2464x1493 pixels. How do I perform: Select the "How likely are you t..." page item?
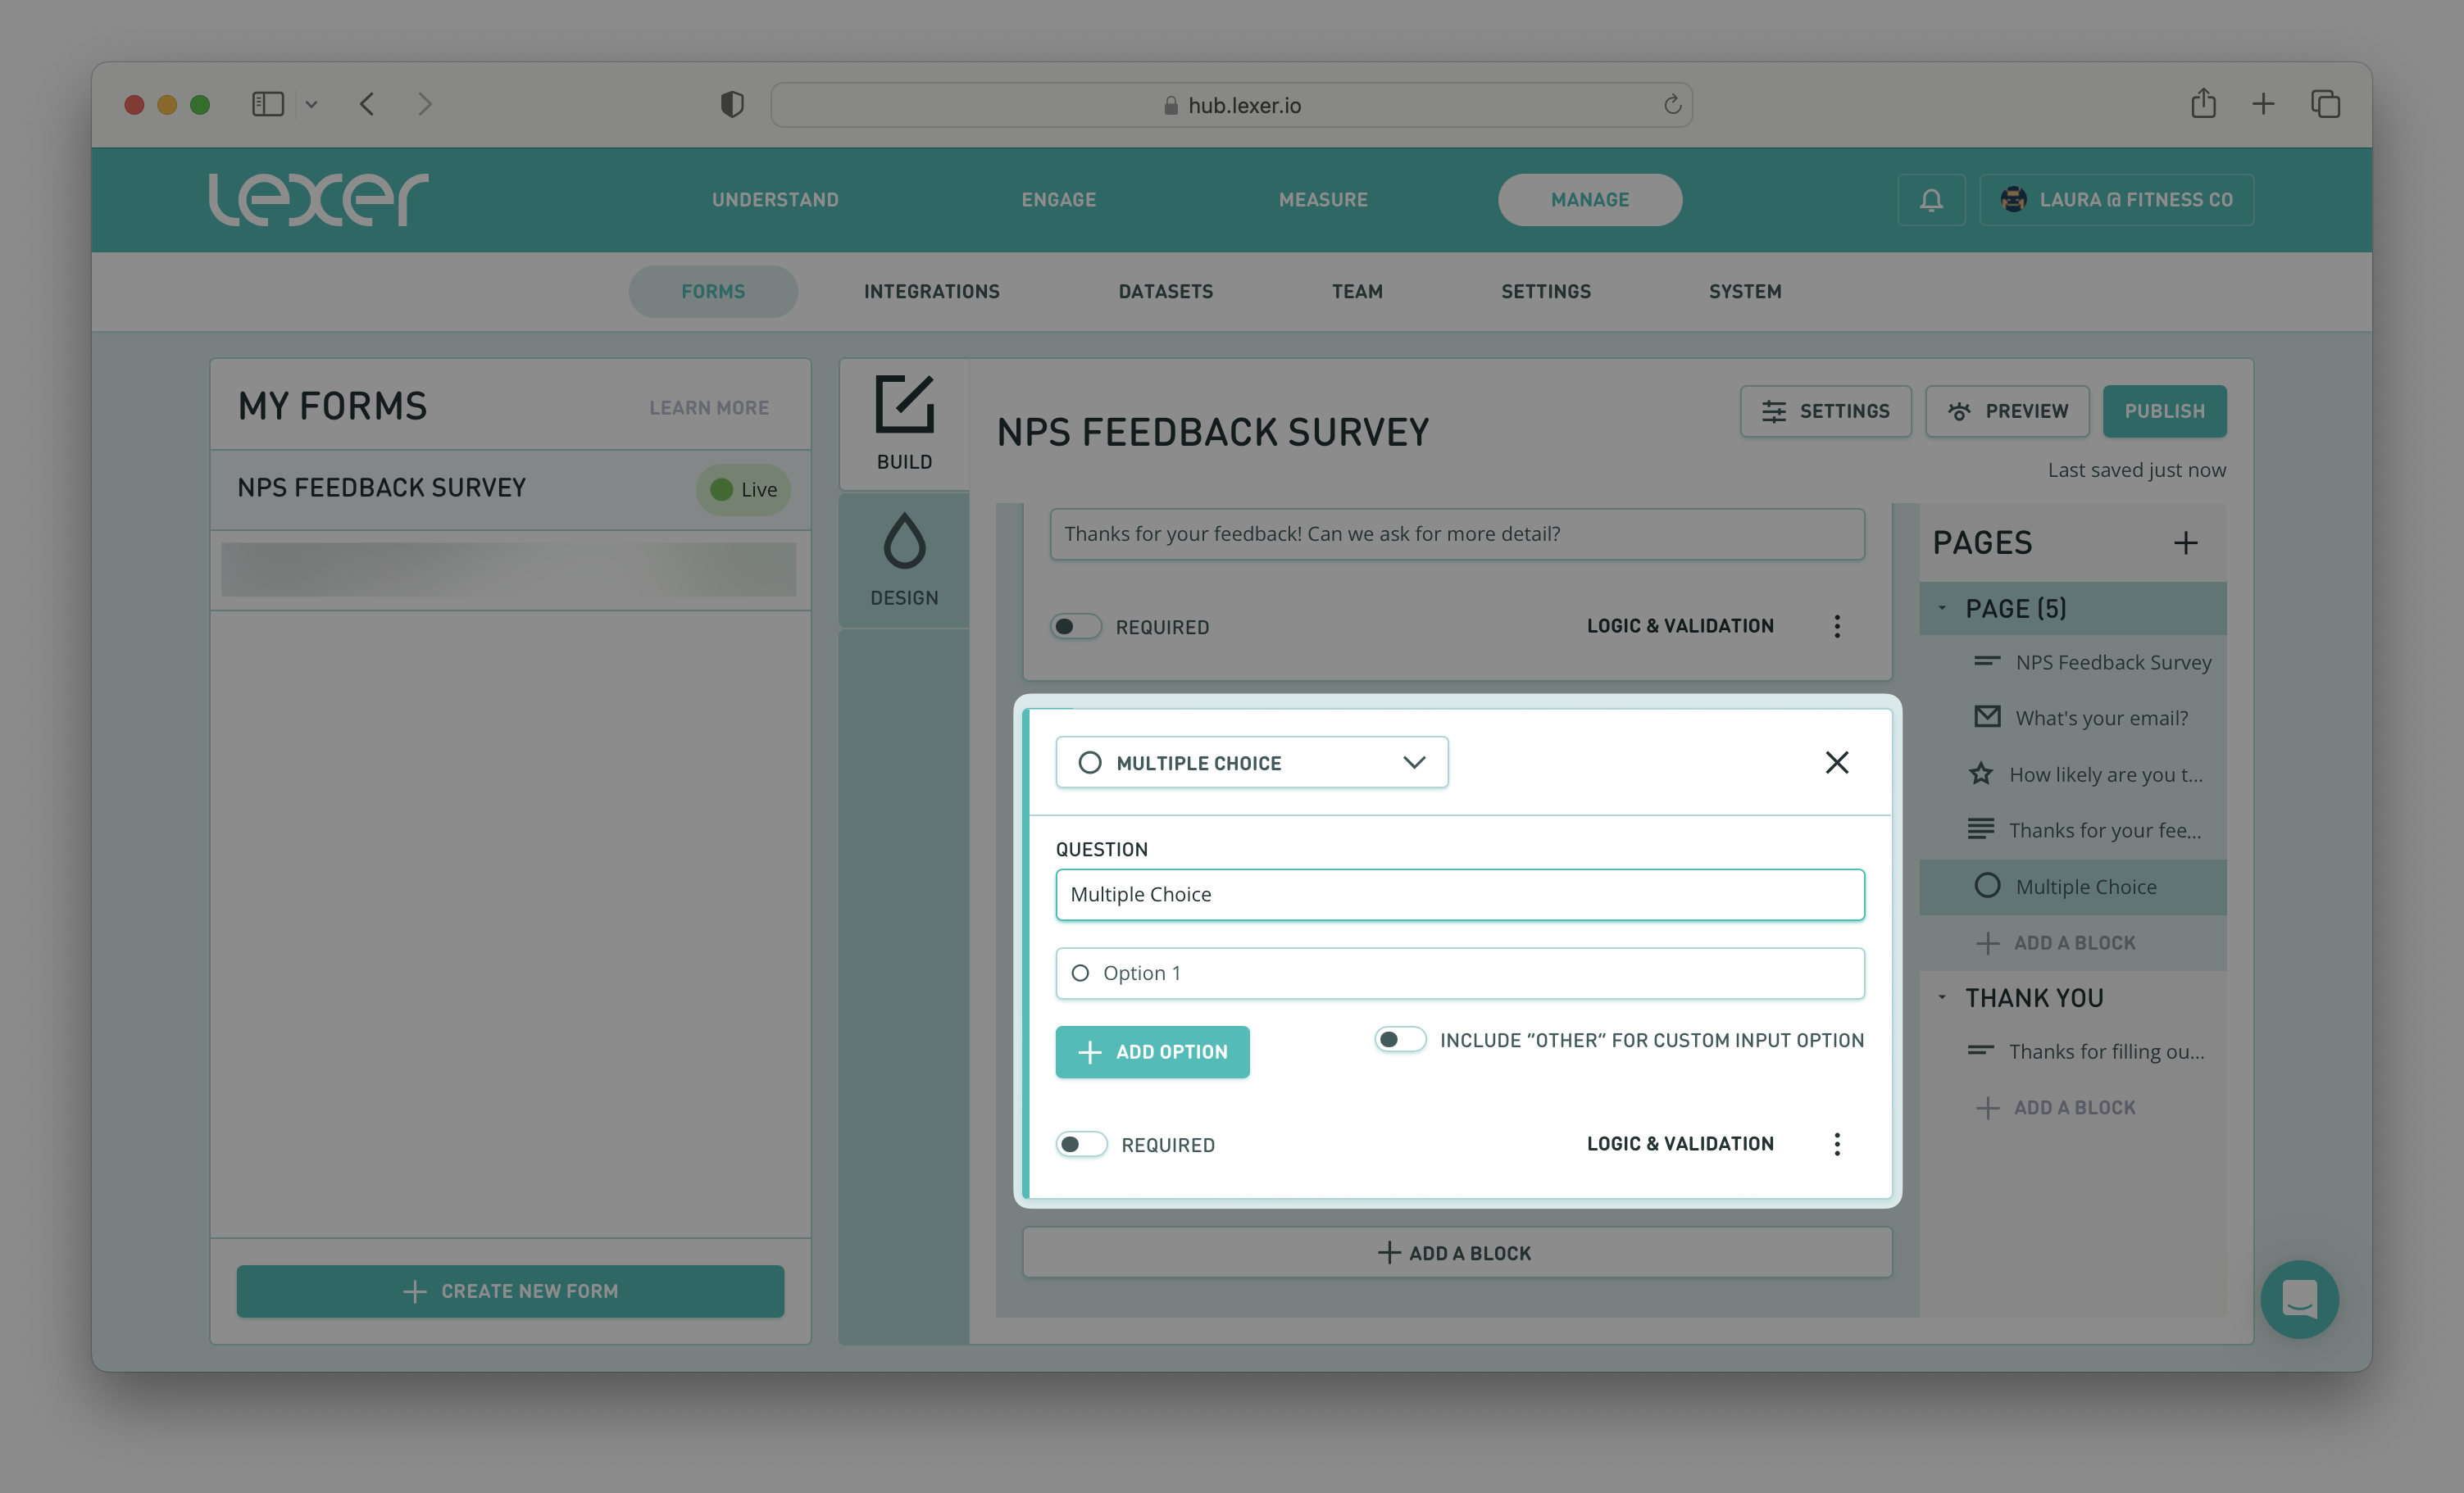click(x=2072, y=774)
